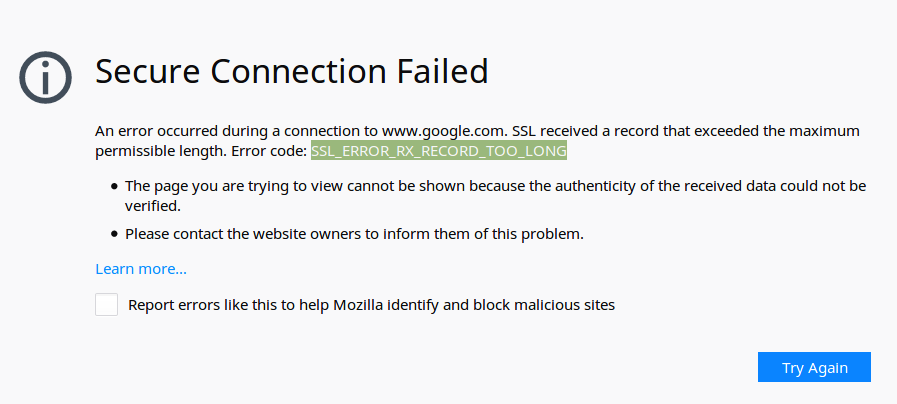Open the "Learn more…" link

point(141,269)
